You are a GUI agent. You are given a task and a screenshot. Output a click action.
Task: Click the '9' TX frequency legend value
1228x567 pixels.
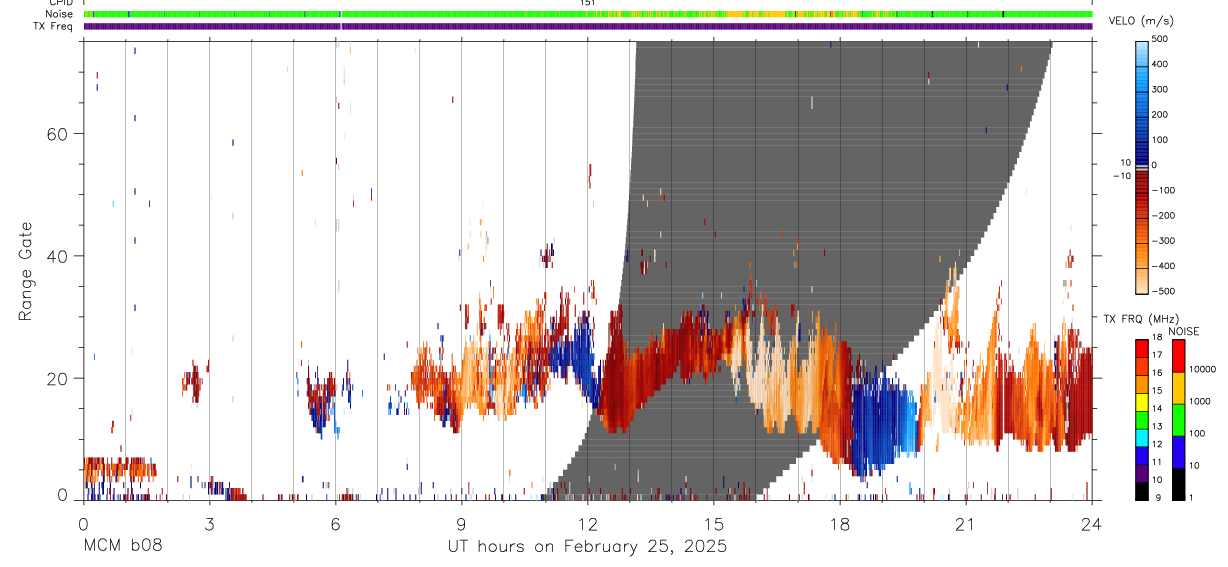1157,497
